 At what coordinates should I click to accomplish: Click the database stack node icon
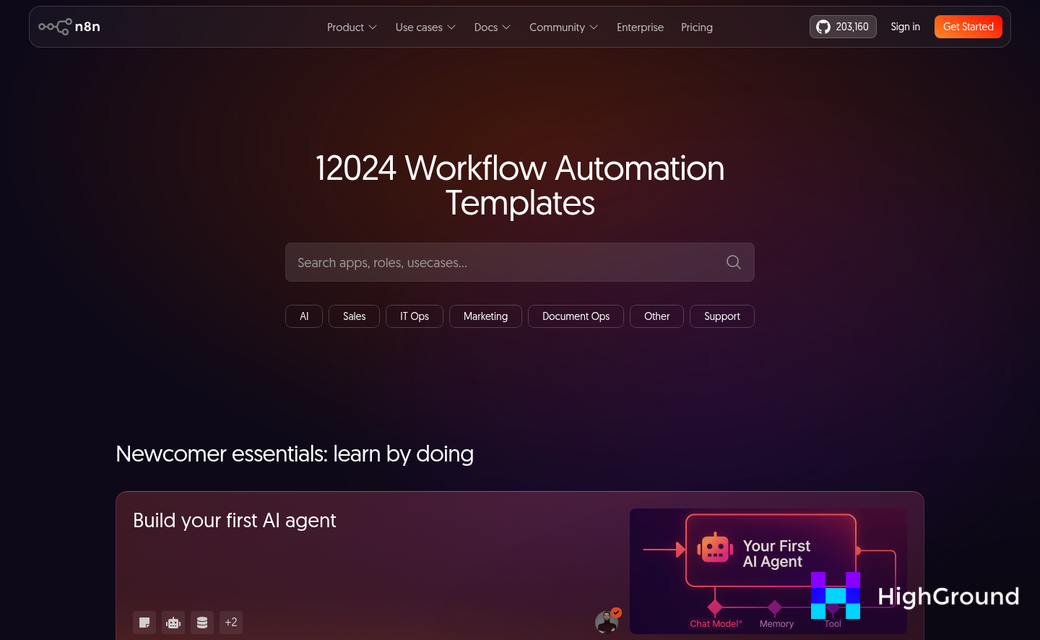coord(202,622)
